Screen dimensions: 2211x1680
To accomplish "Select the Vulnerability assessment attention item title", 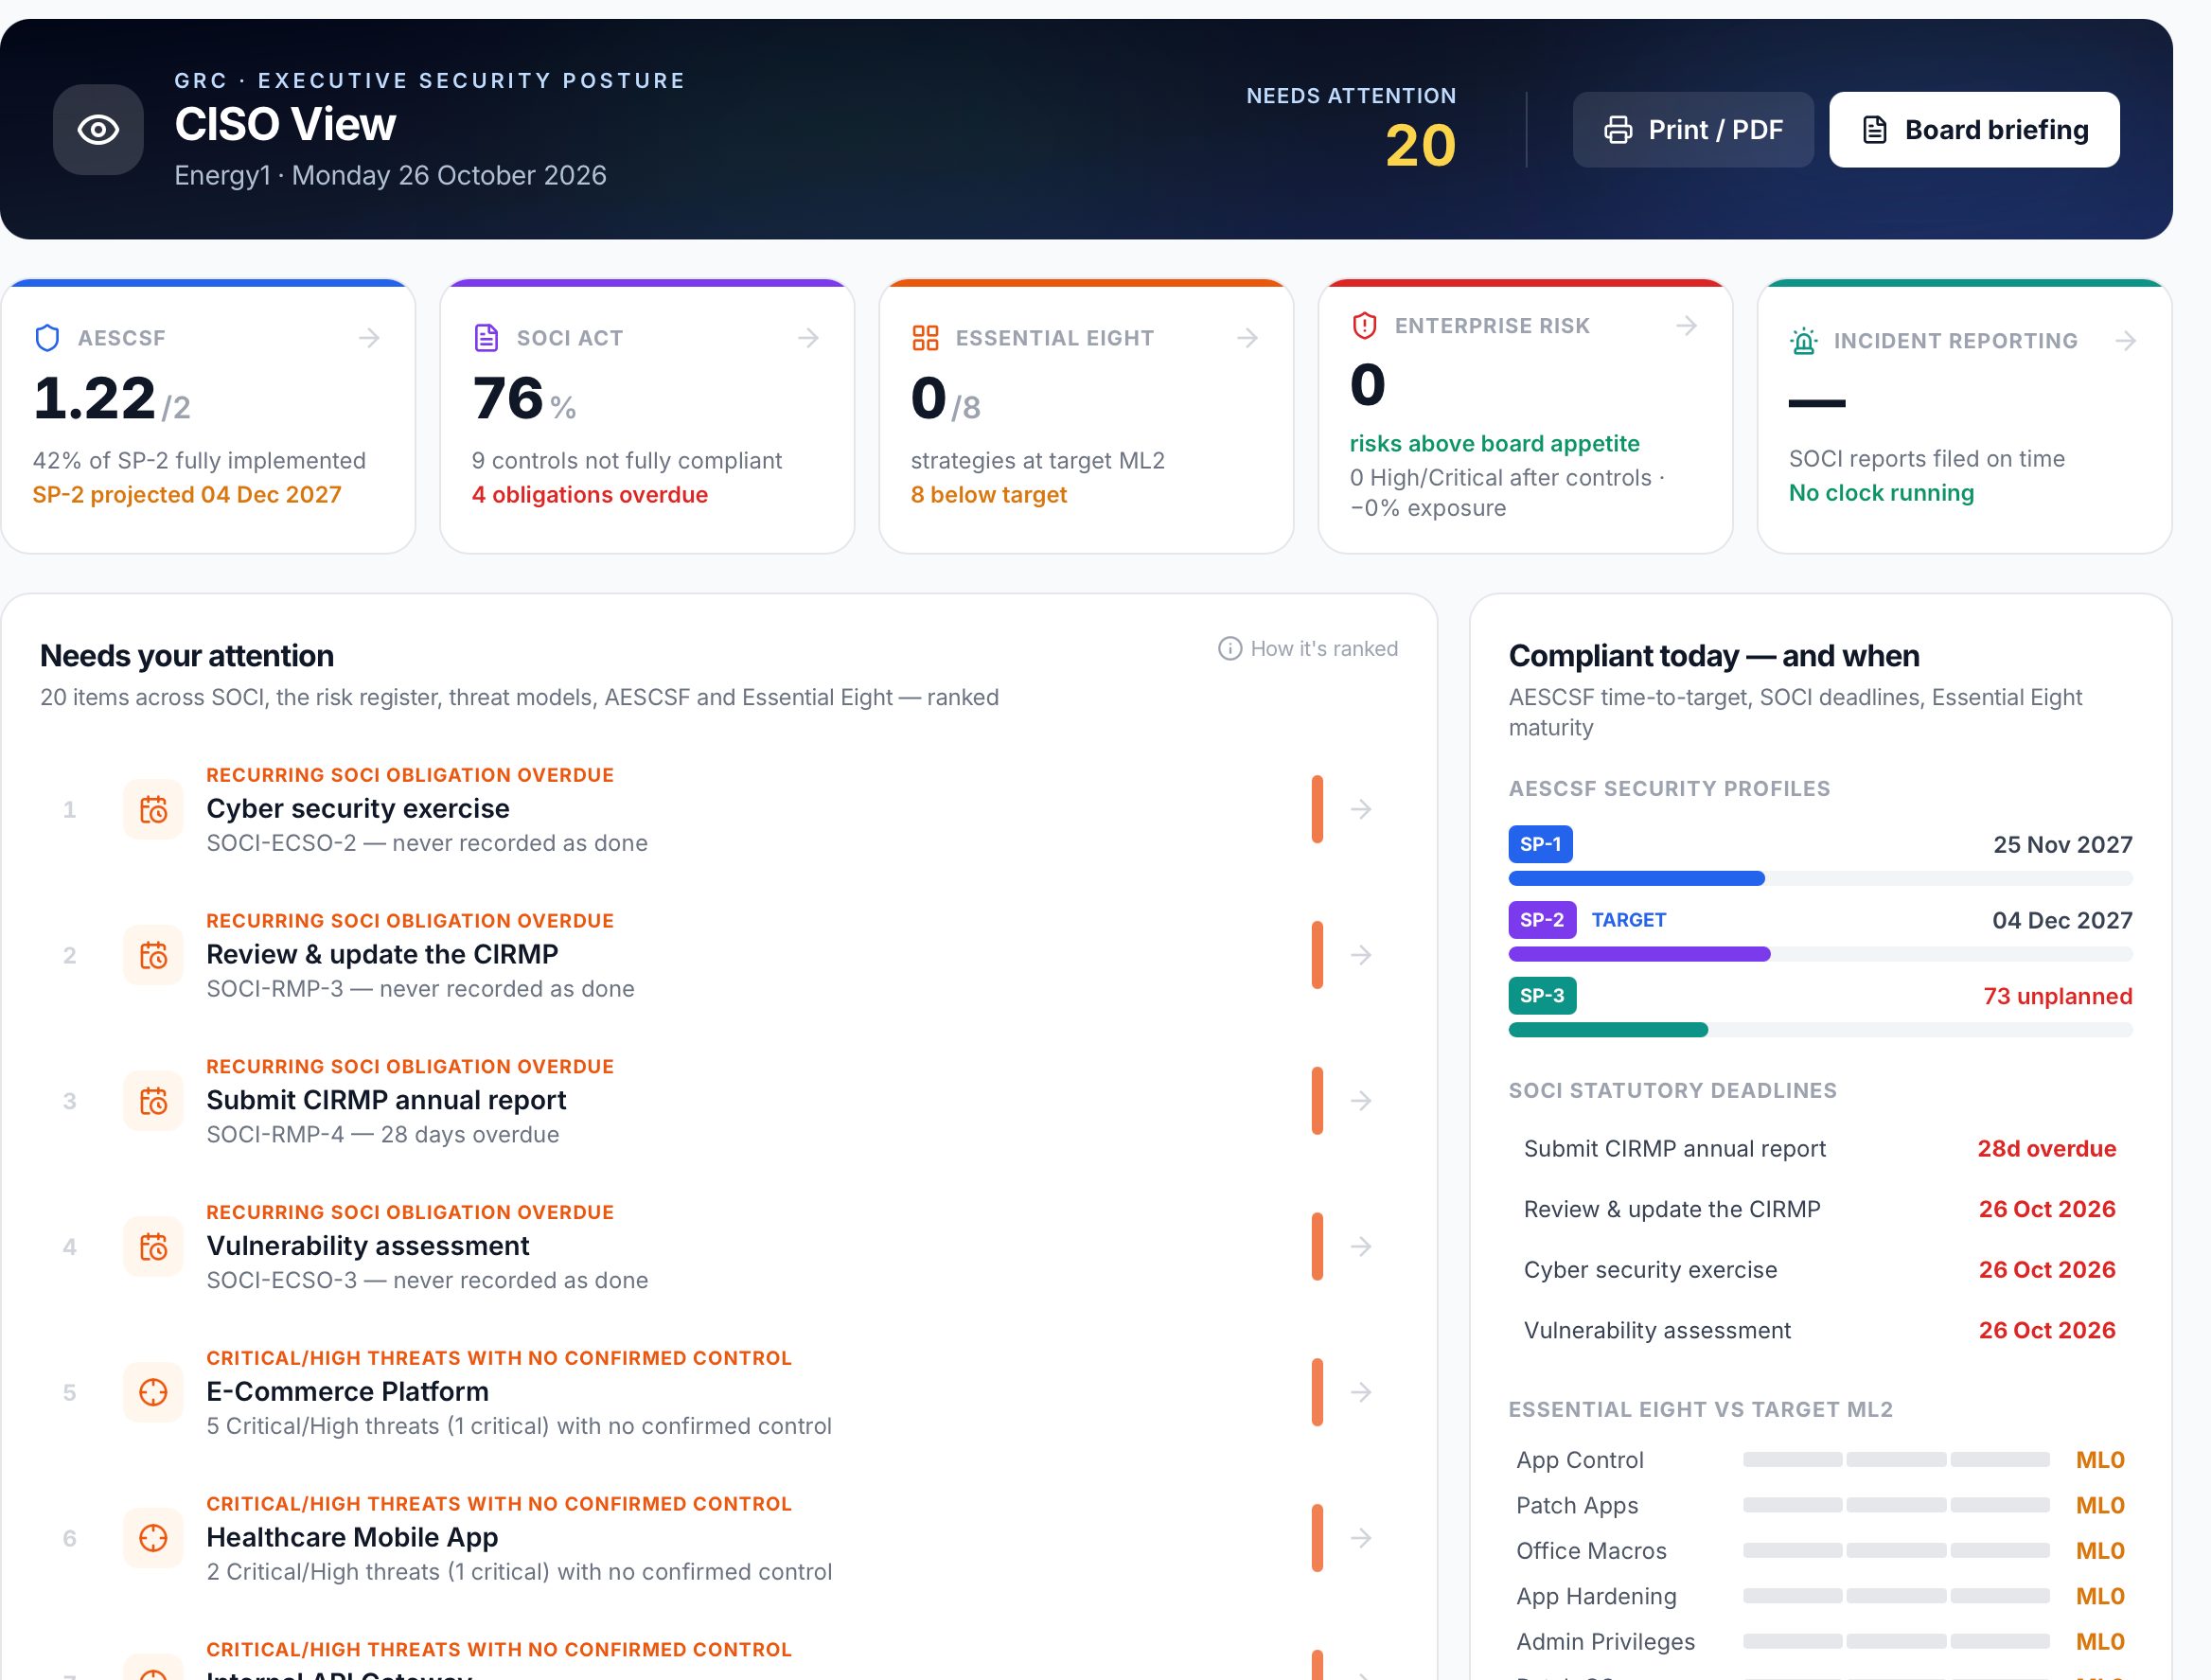I will 368,1246.
